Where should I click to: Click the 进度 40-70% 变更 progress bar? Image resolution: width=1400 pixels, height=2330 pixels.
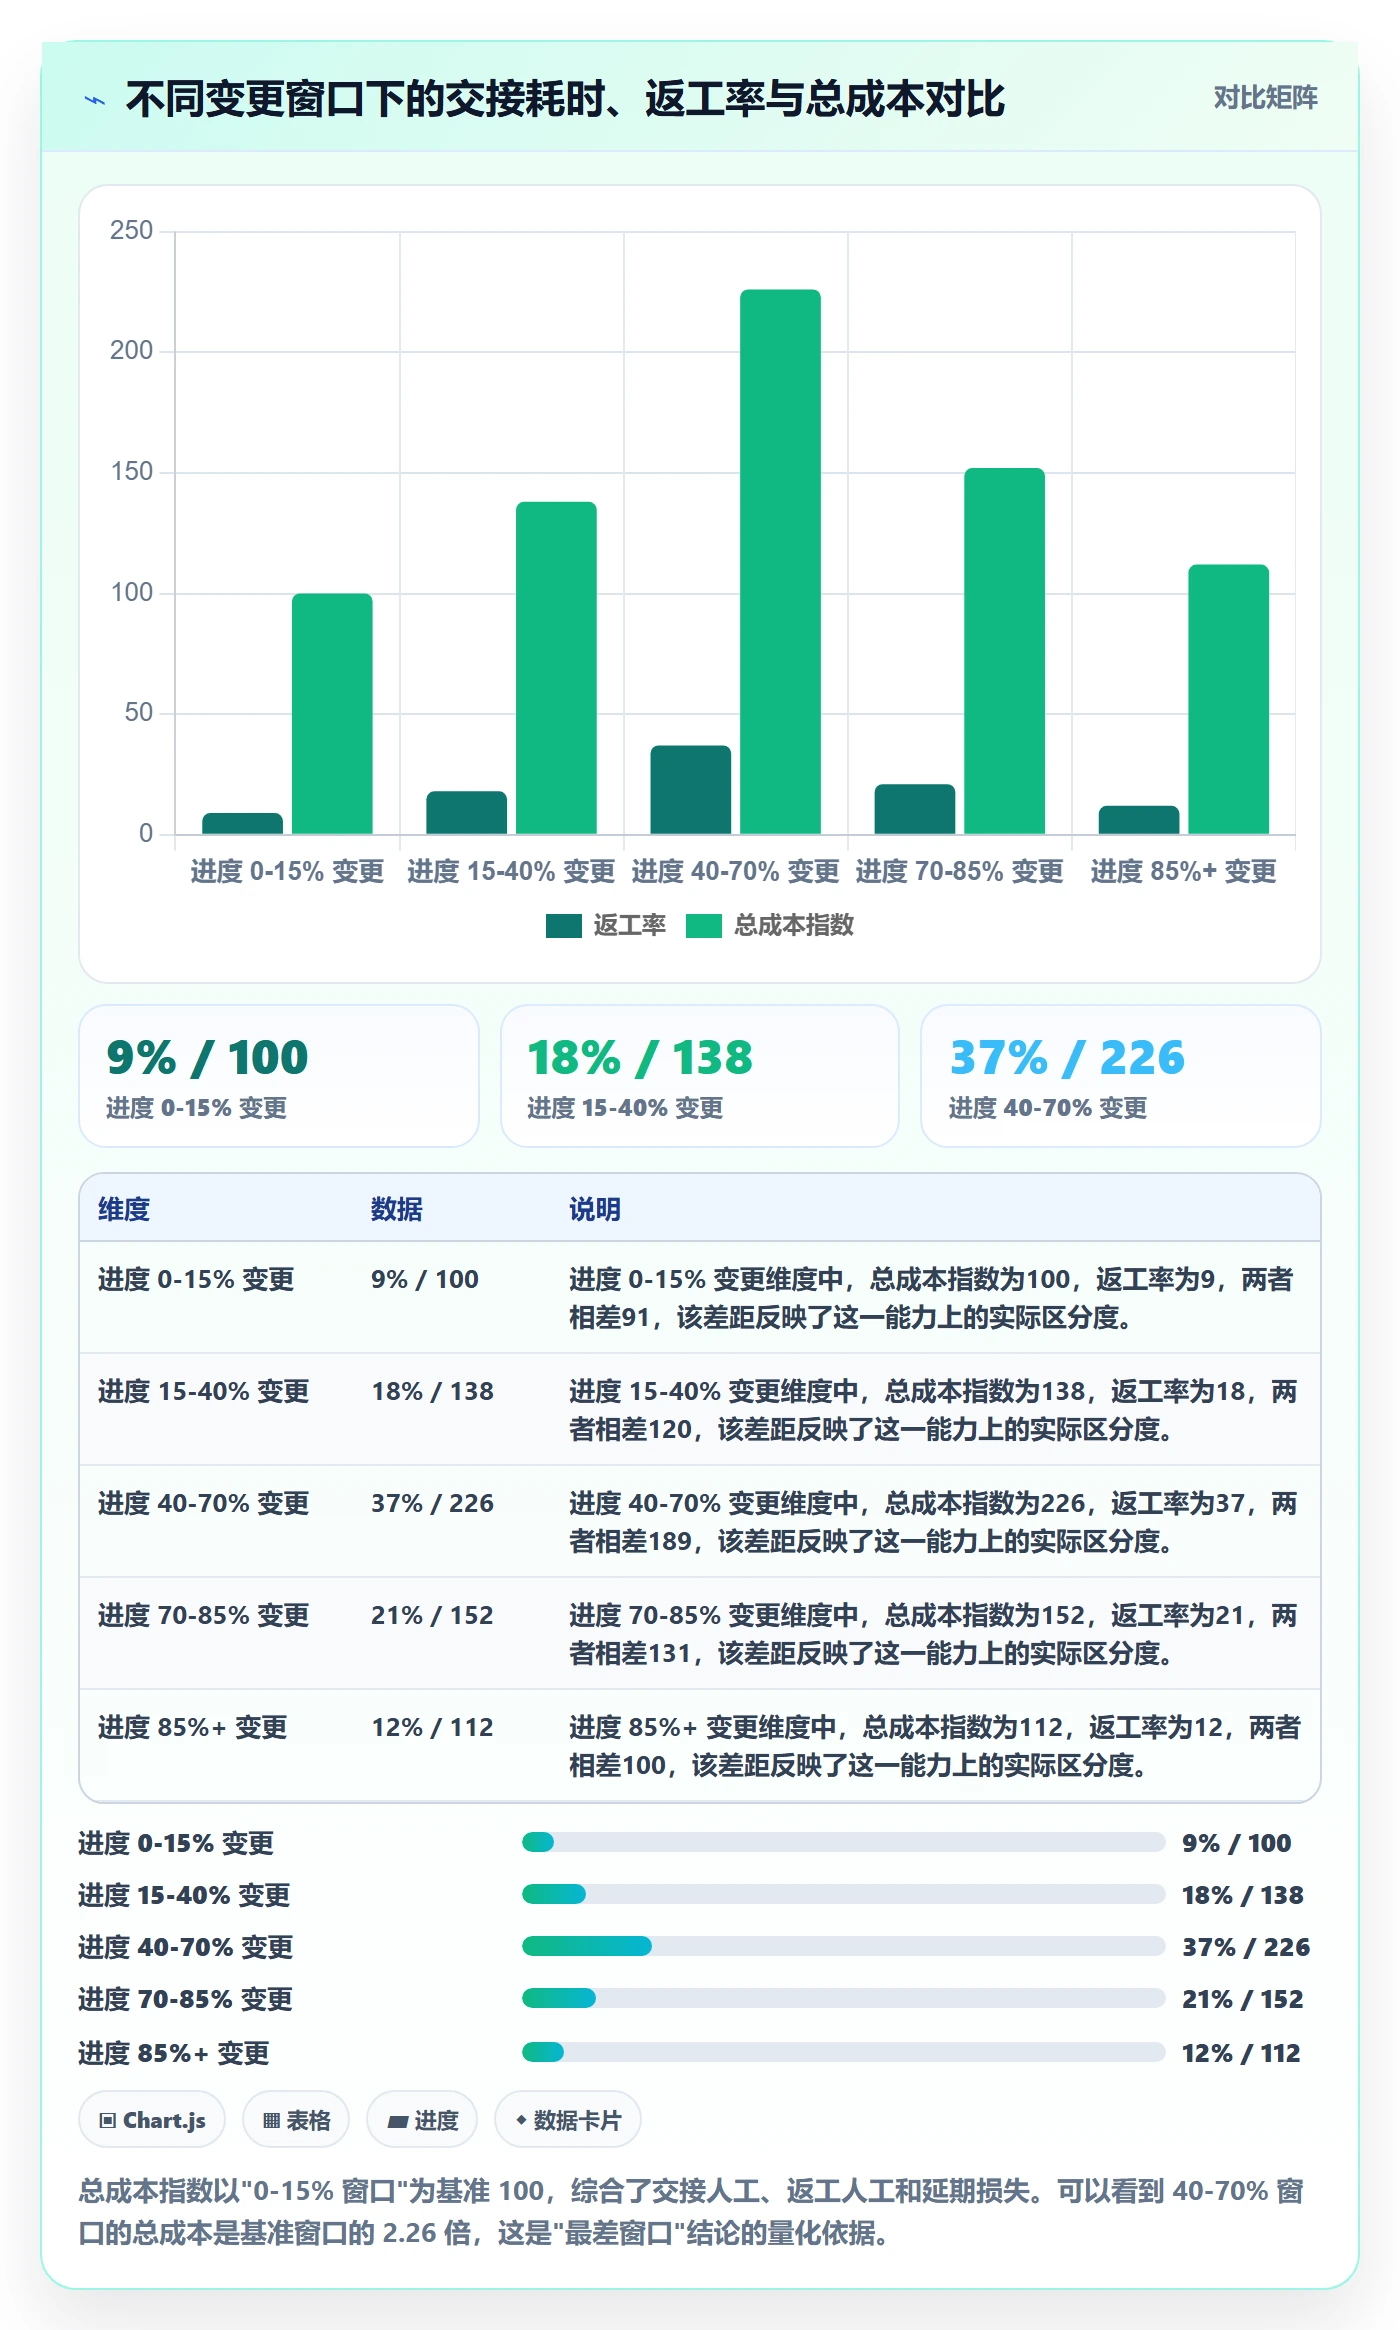[844, 1946]
